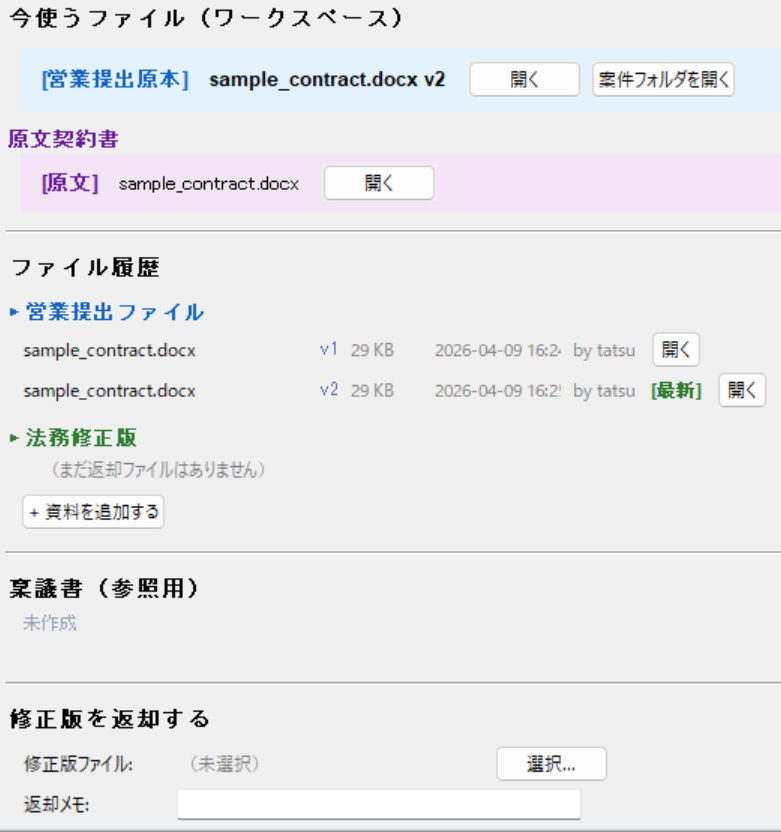This screenshot has height=832, width=781.
Task: Select the v2 row filename sample_contract.docx
Action: coord(109,391)
